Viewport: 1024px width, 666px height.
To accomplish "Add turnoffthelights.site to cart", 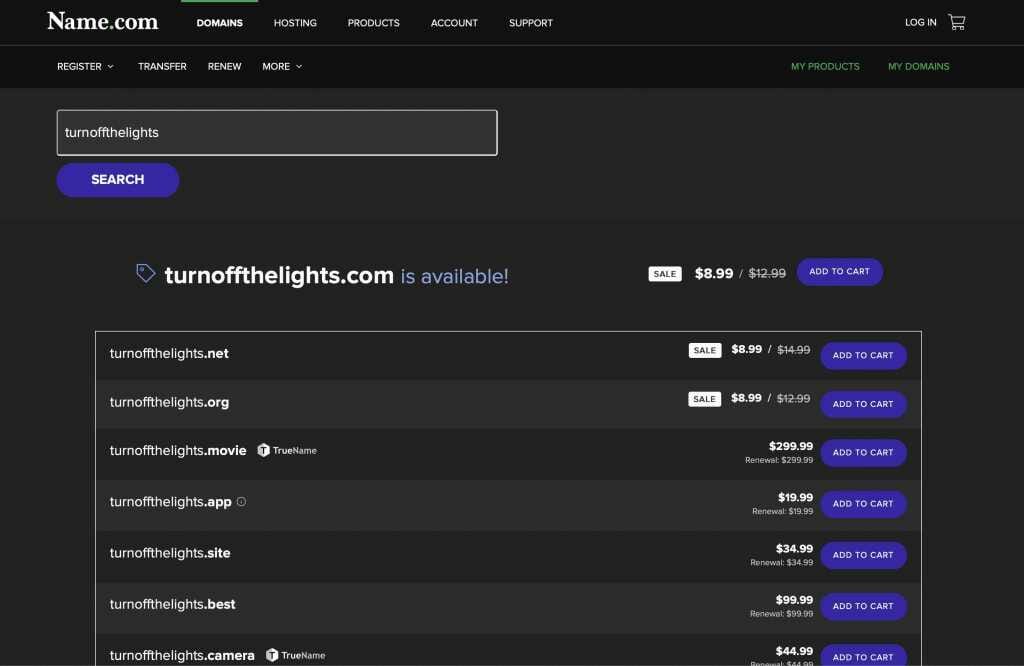I will click(863, 555).
